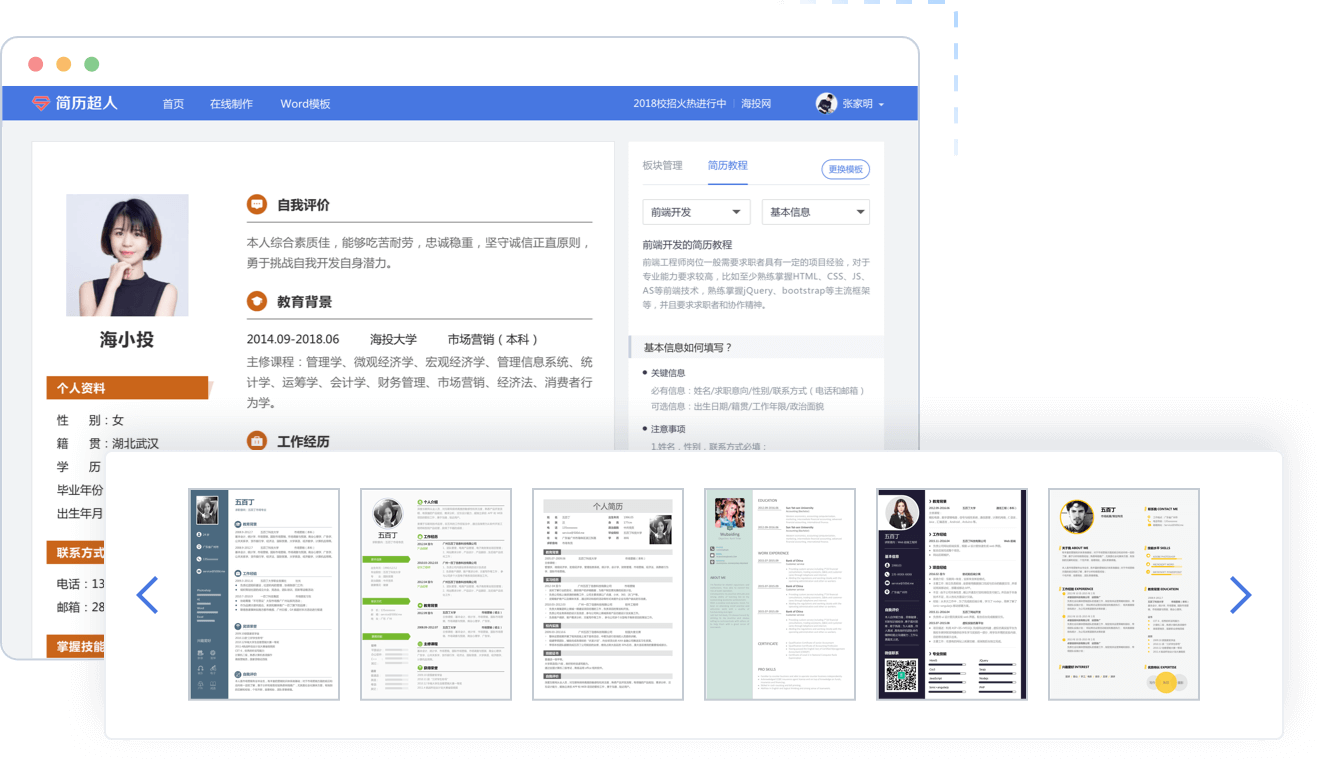Open the 基本信息 dropdown

[x=816, y=212]
